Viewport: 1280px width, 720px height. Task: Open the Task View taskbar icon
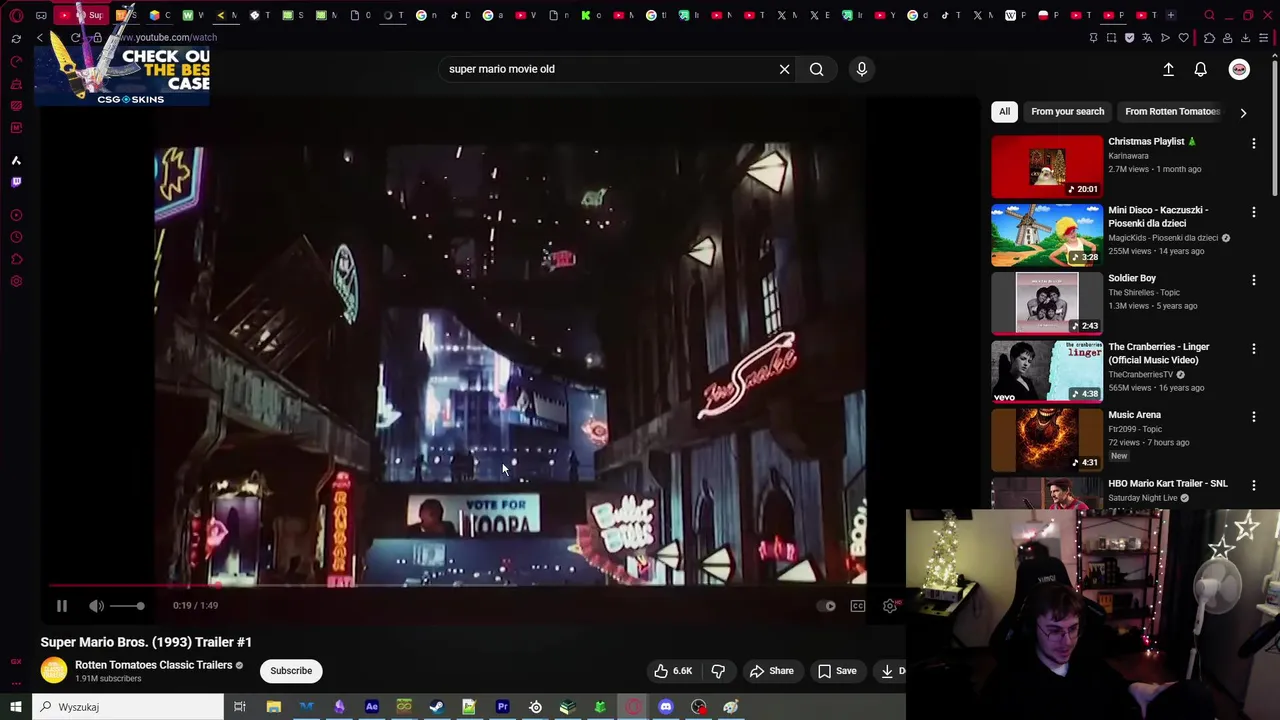(240, 707)
